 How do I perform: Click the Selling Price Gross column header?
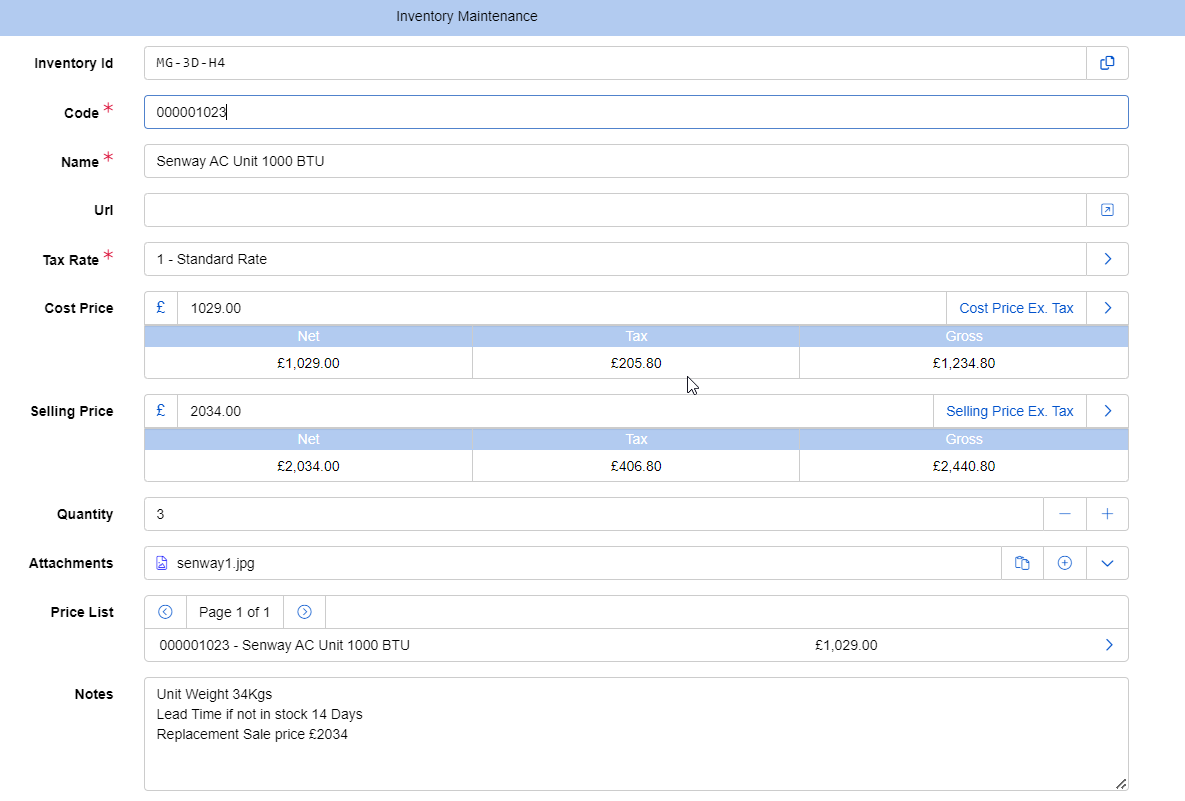[x=964, y=438]
